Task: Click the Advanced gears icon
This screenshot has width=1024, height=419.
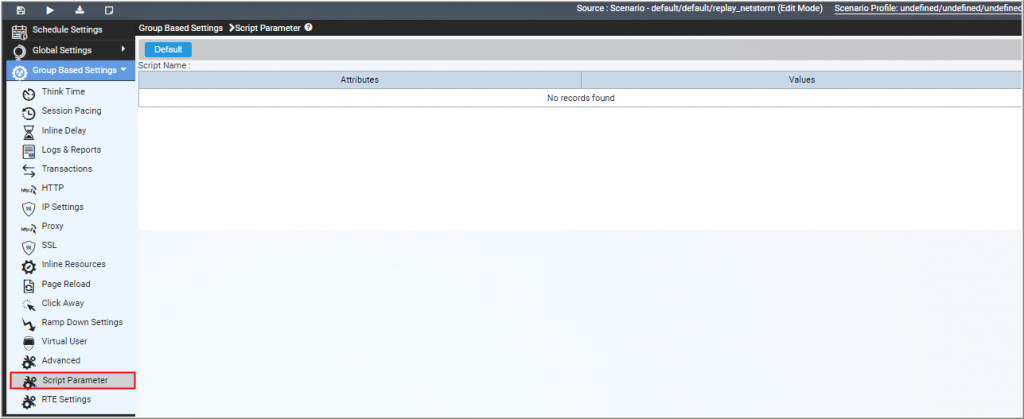Action: 28,362
